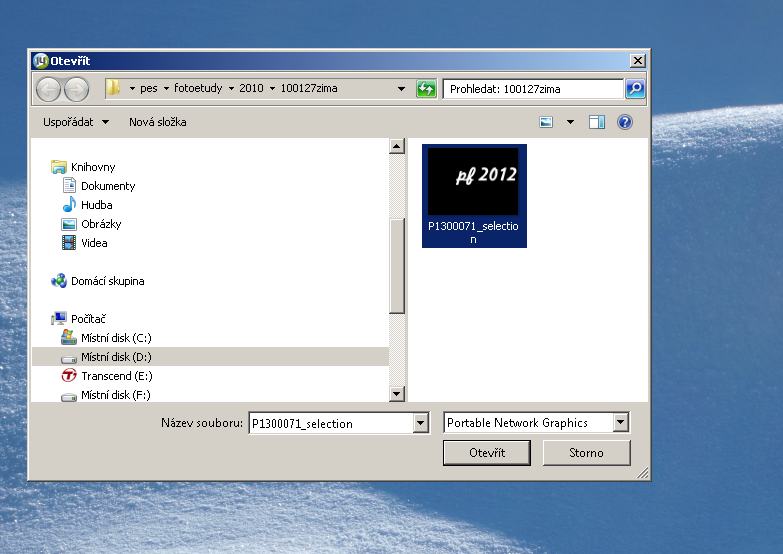783x554 pixels.
Task: Open the help question mark icon
Action: (625, 122)
